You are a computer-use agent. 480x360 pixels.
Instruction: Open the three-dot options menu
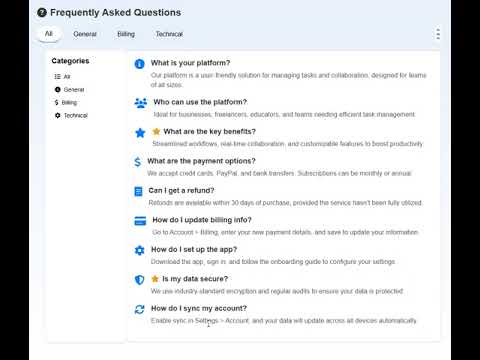[438, 34]
